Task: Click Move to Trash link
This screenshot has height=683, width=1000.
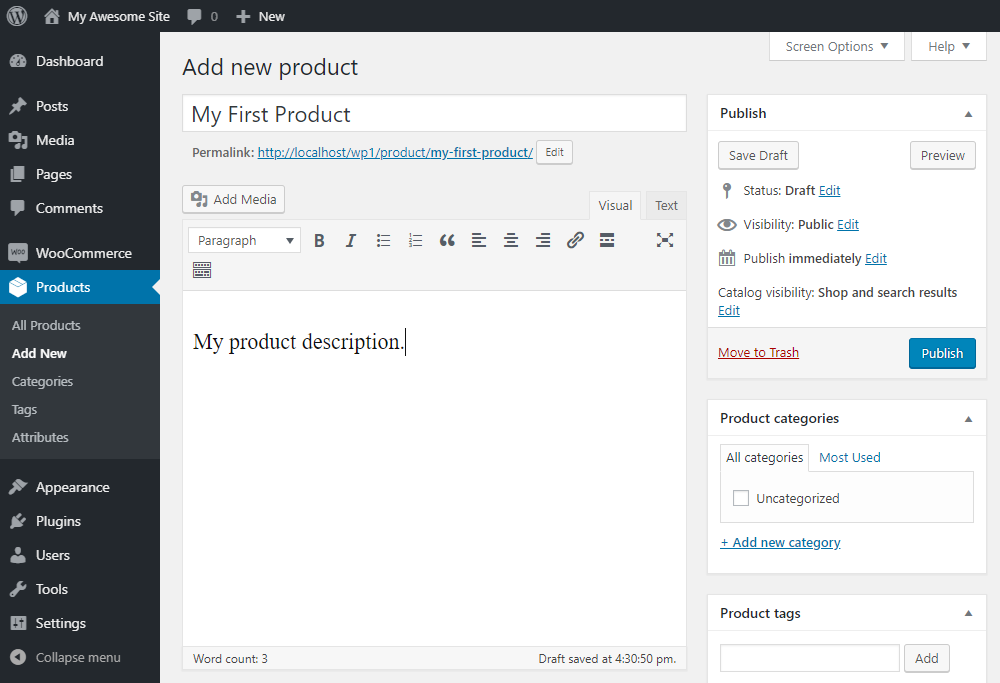Action: point(758,353)
